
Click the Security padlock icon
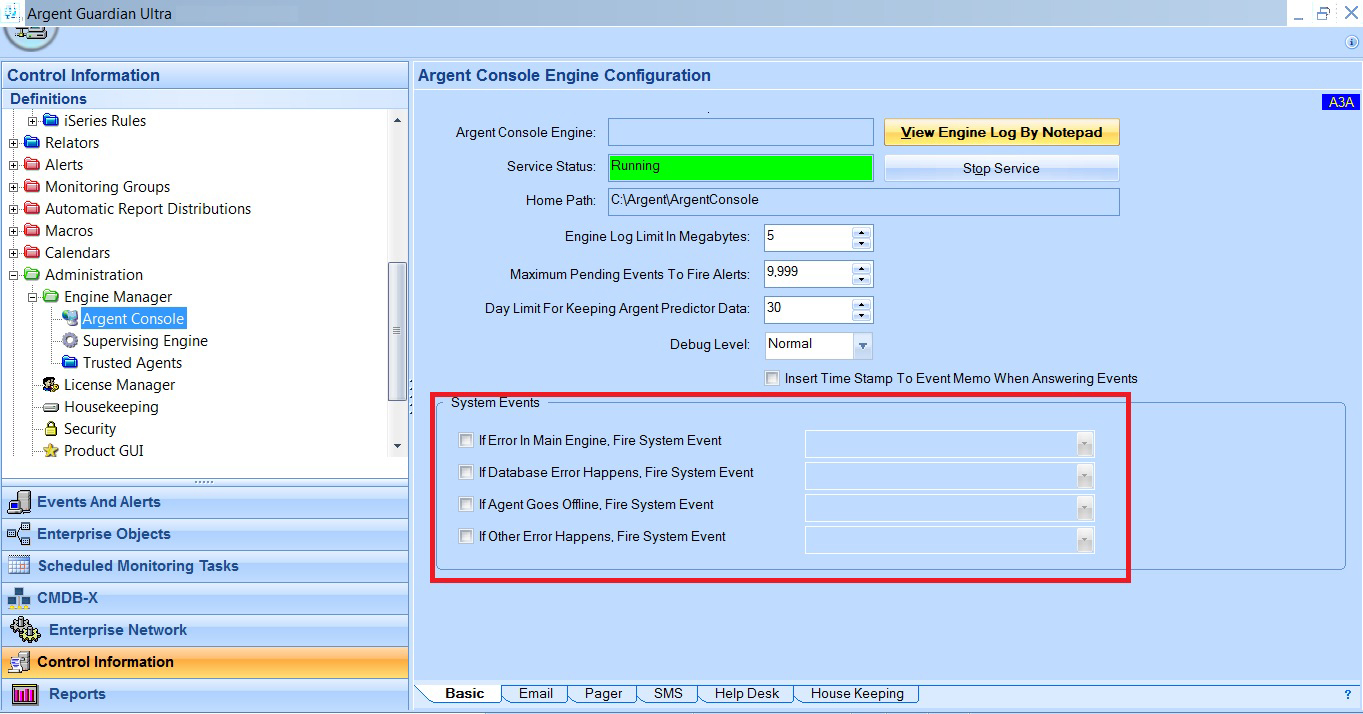(x=51, y=429)
